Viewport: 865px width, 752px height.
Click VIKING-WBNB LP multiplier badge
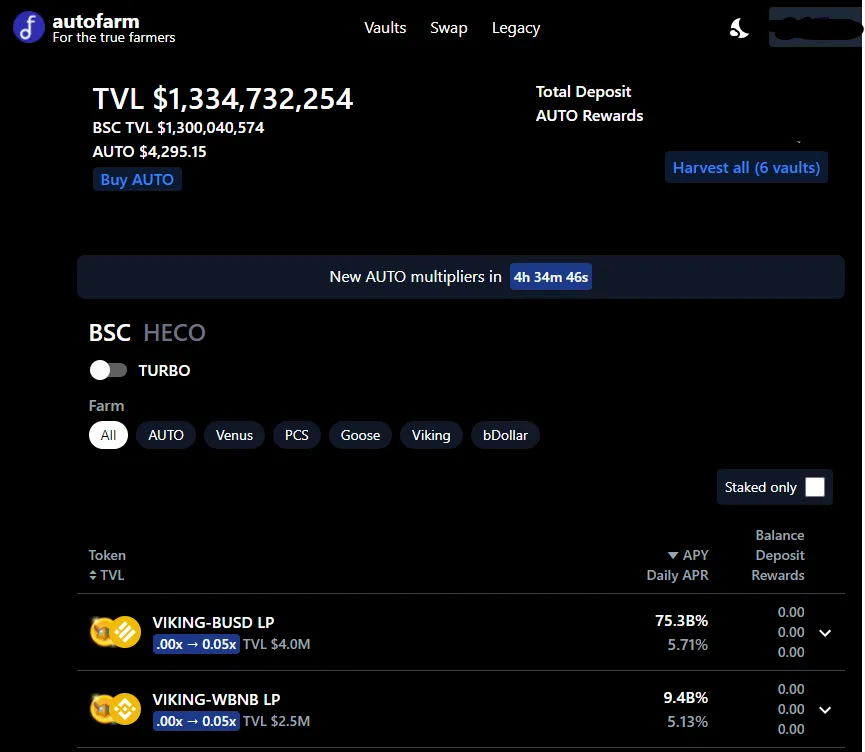pyautogui.click(x=196, y=721)
